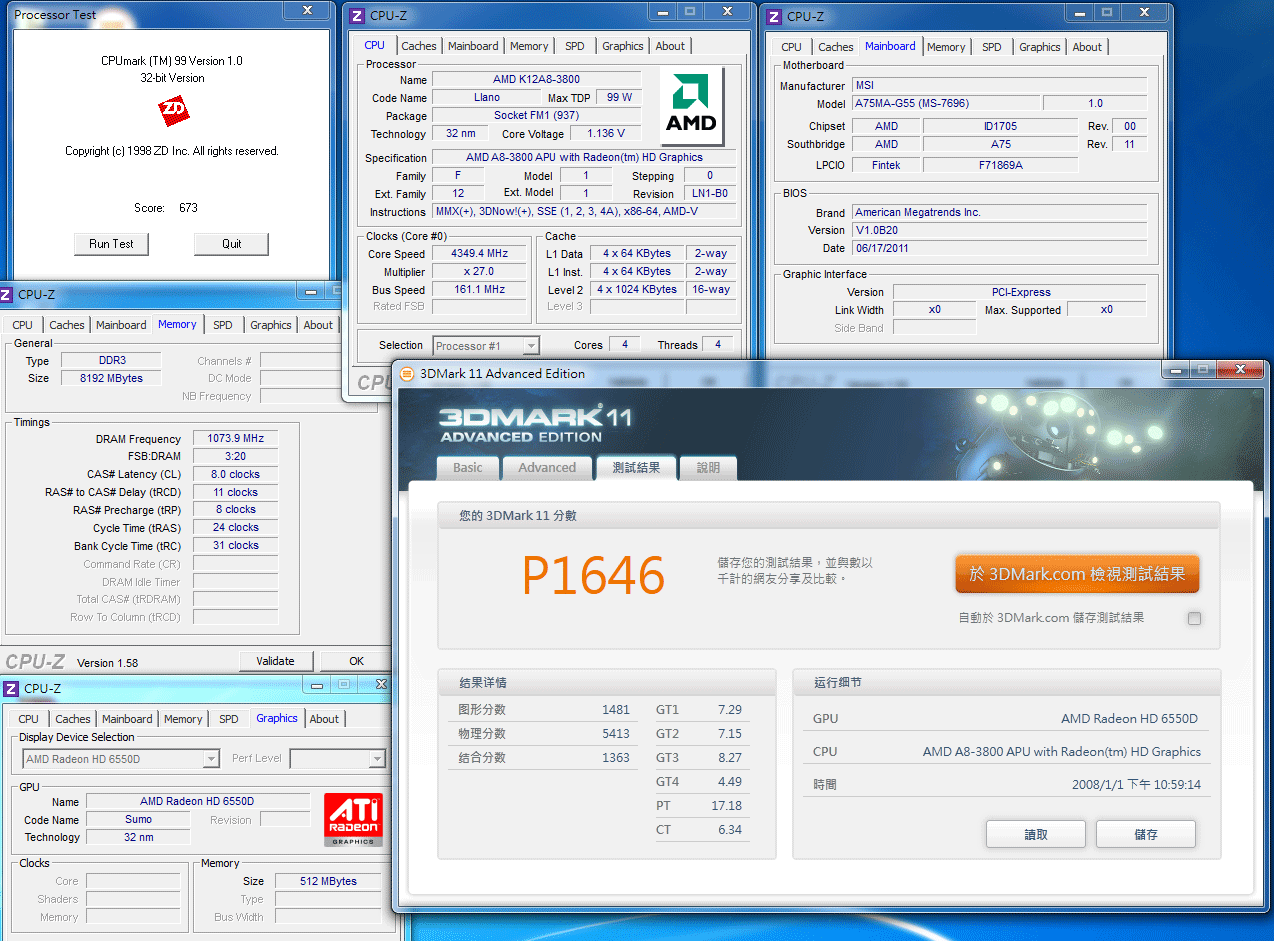Click the Southbridge A75 field
Screen dimensions: 1274x941
pos(1000,145)
